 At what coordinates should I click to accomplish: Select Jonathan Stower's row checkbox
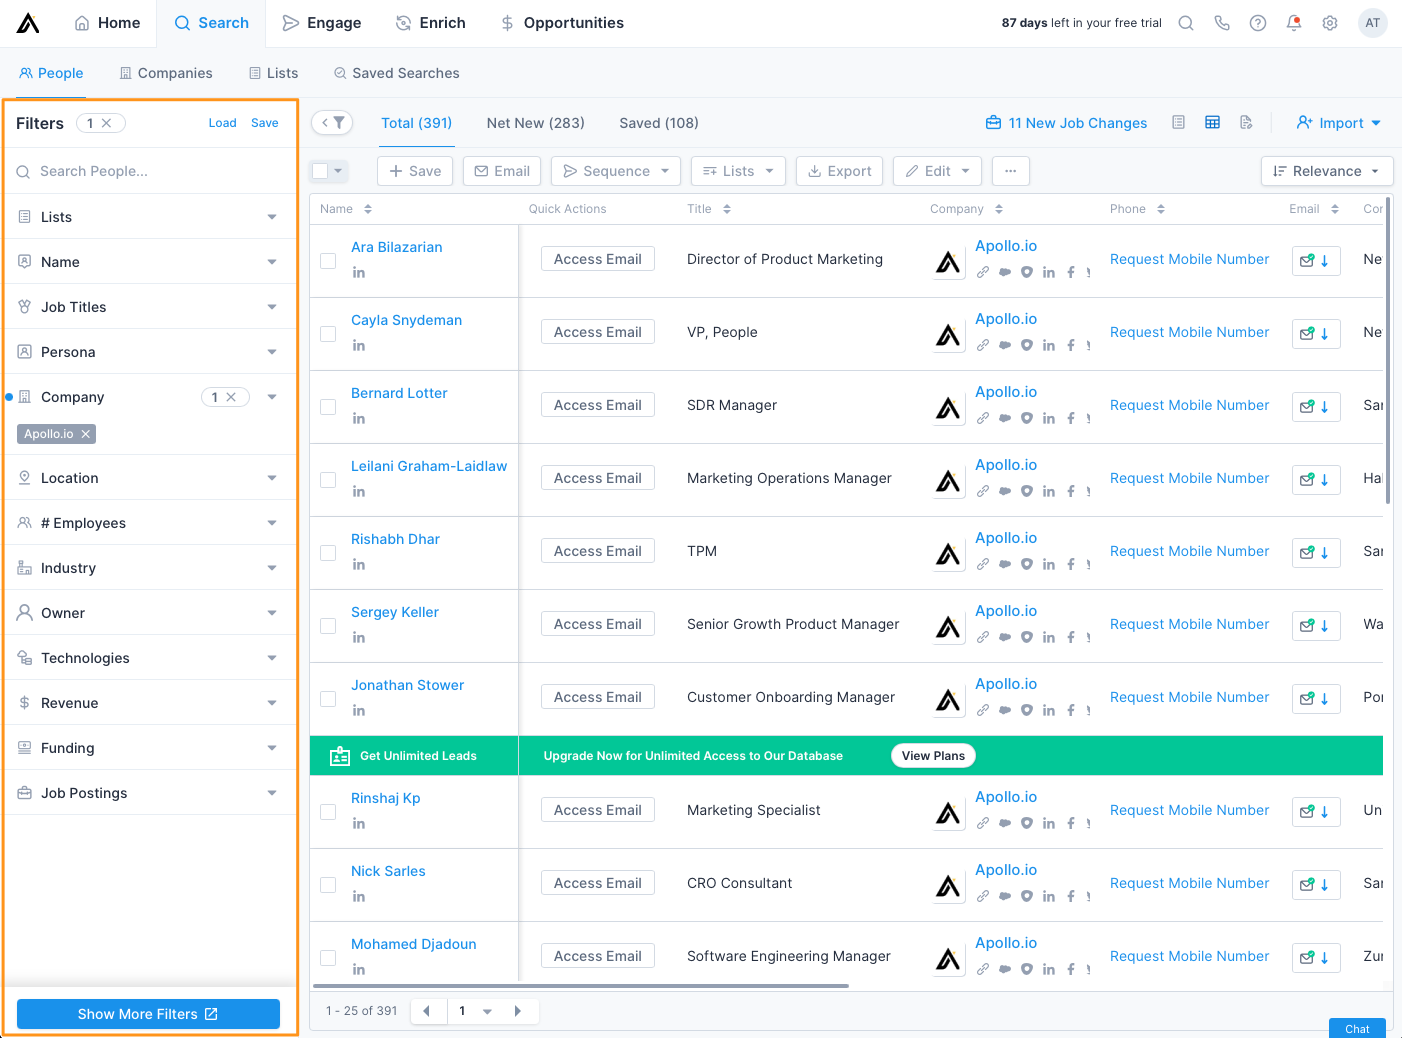tap(328, 699)
